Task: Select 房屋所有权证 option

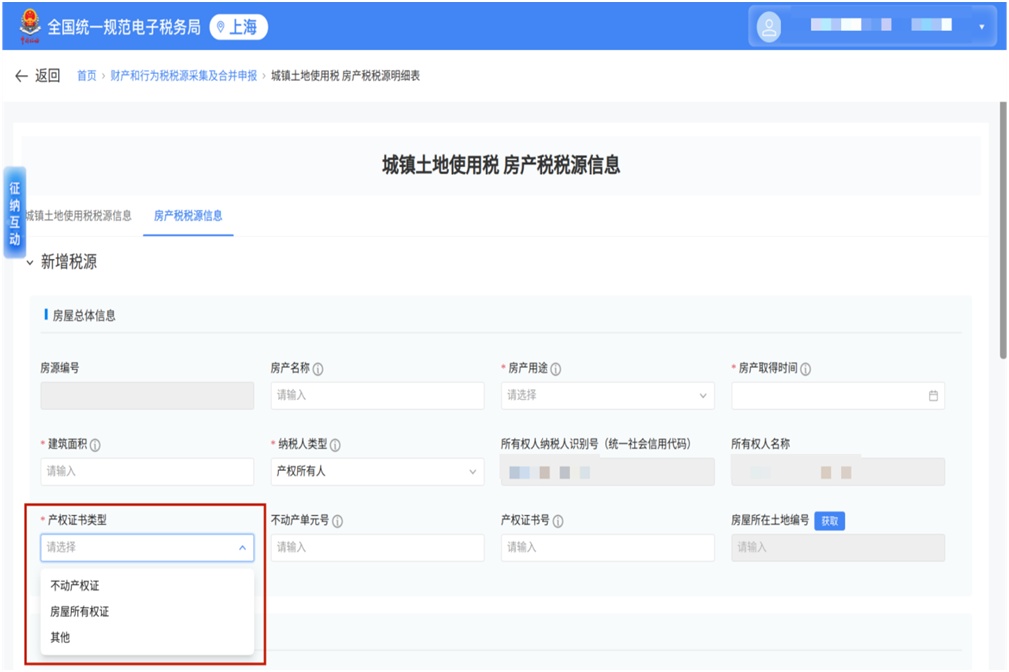Action: [x=80, y=612]
